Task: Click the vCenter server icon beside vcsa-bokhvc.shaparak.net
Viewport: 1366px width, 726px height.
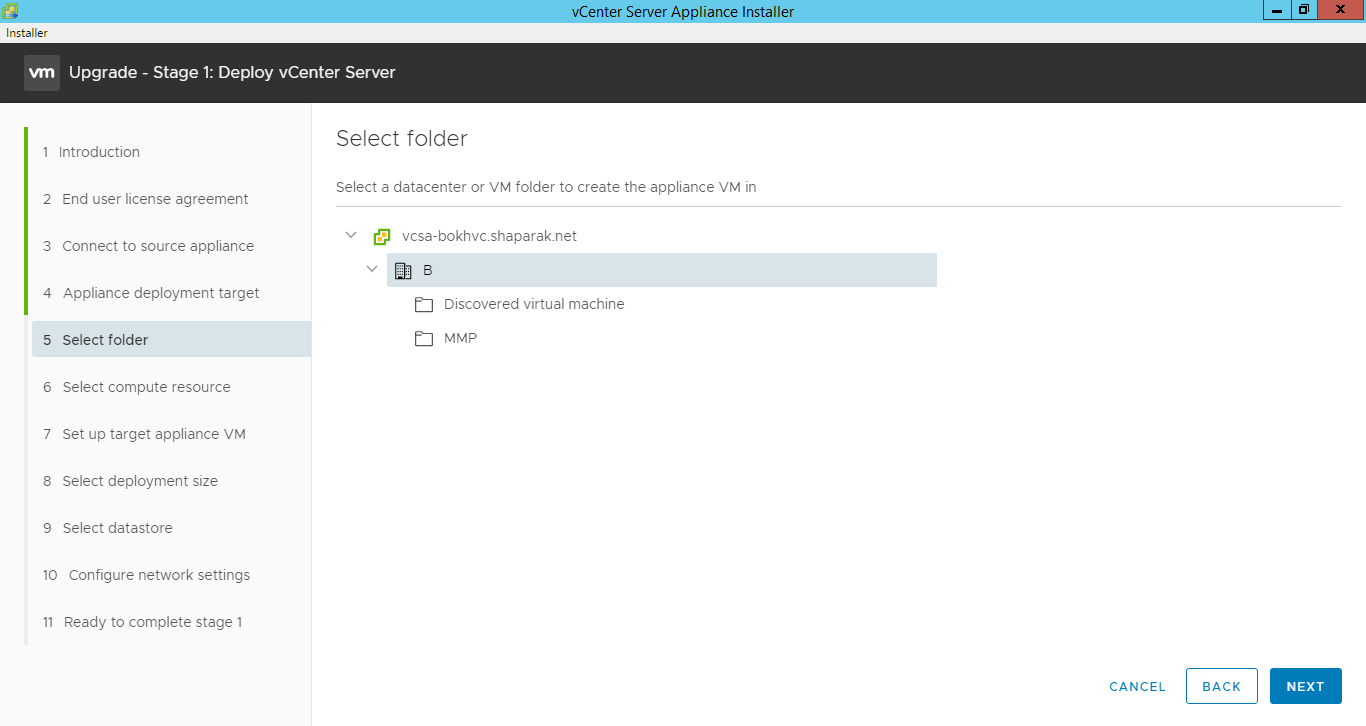Action: click(x=381, y=235)
